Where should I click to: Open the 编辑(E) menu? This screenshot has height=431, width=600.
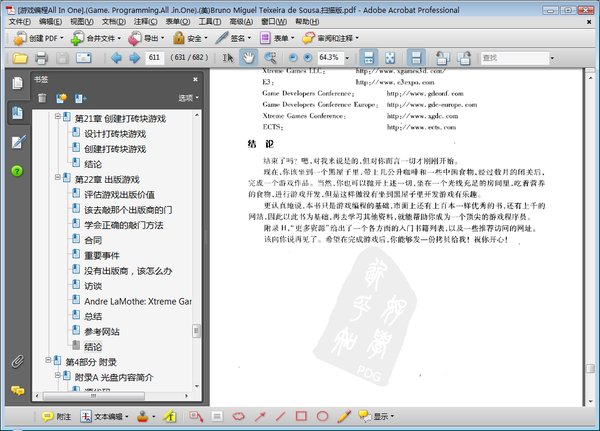(51, 21)
